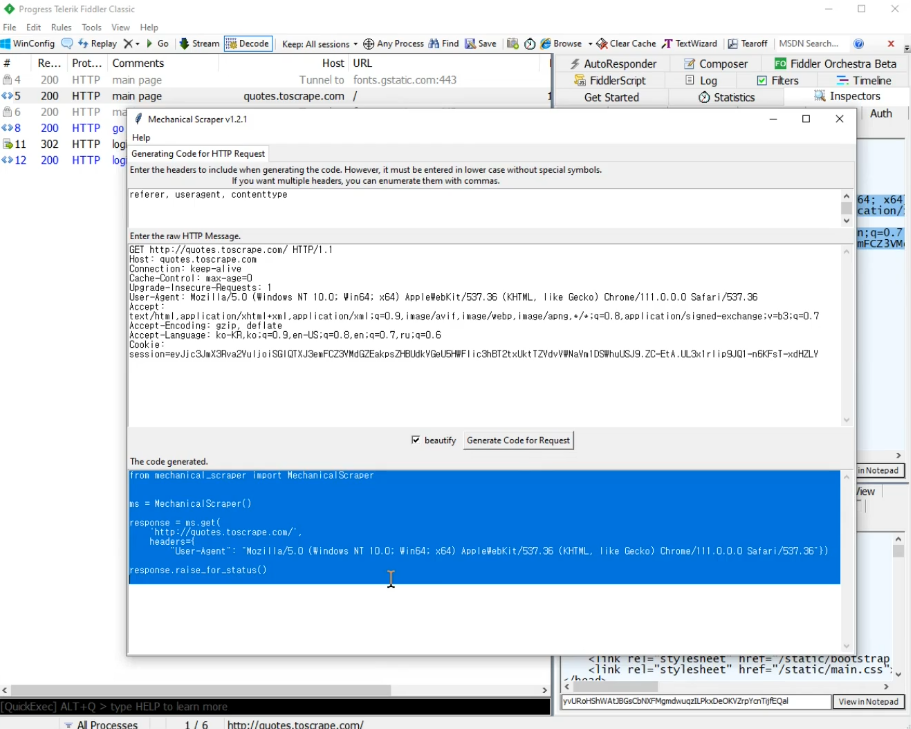This screenshot has width=911, height=729.
Task: Toggle Stream mode in Fiddler toolbar
Action: 199,44
